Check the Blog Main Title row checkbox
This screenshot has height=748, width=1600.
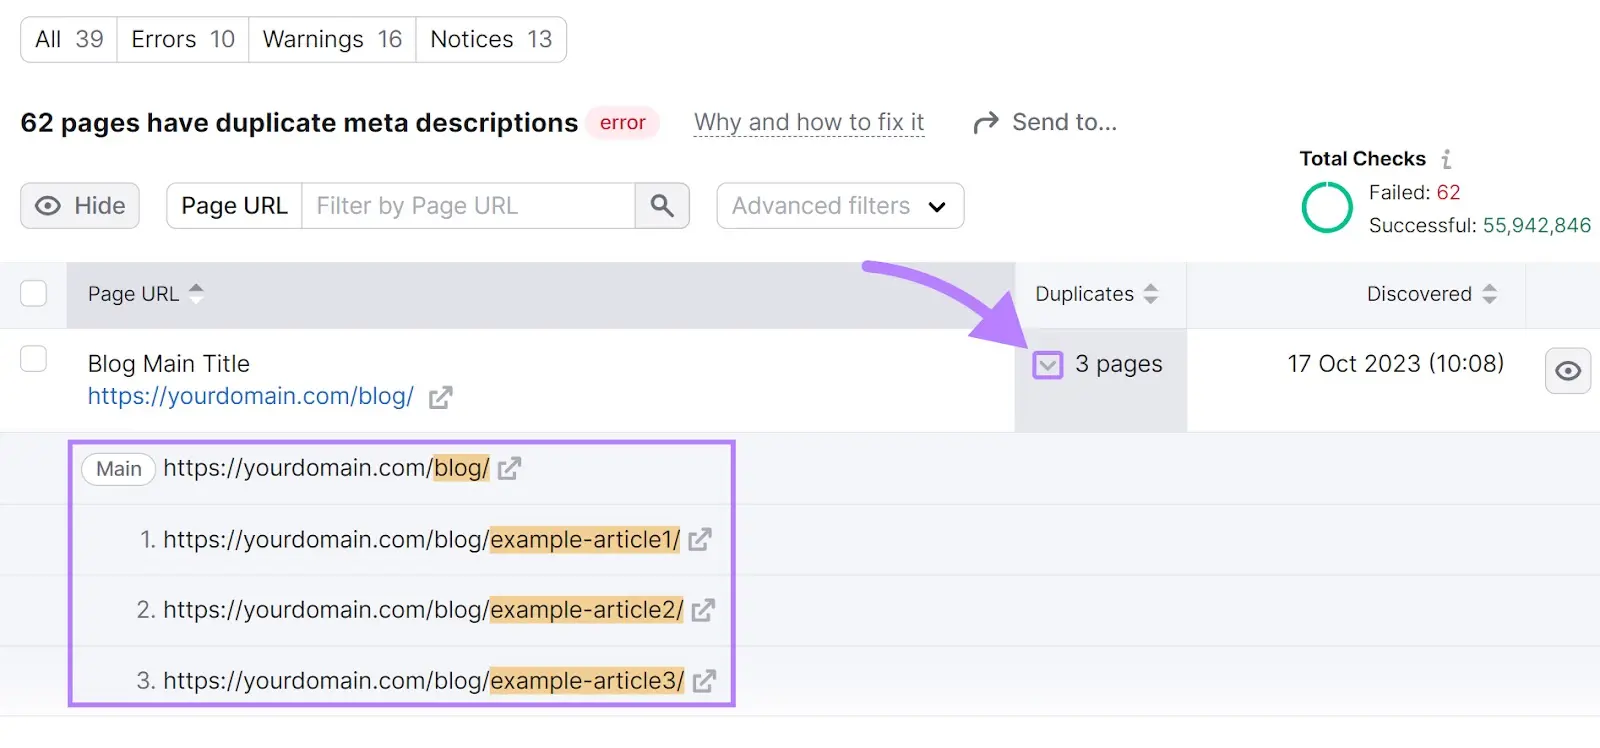click(x=34, y=359)
